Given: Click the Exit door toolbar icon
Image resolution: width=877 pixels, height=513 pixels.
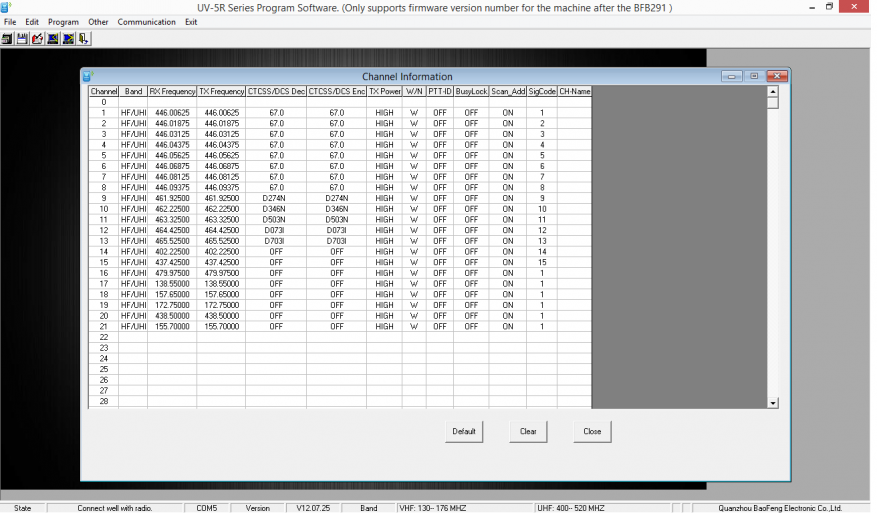Looking at the screenshot, I should [x=84, y=39].
